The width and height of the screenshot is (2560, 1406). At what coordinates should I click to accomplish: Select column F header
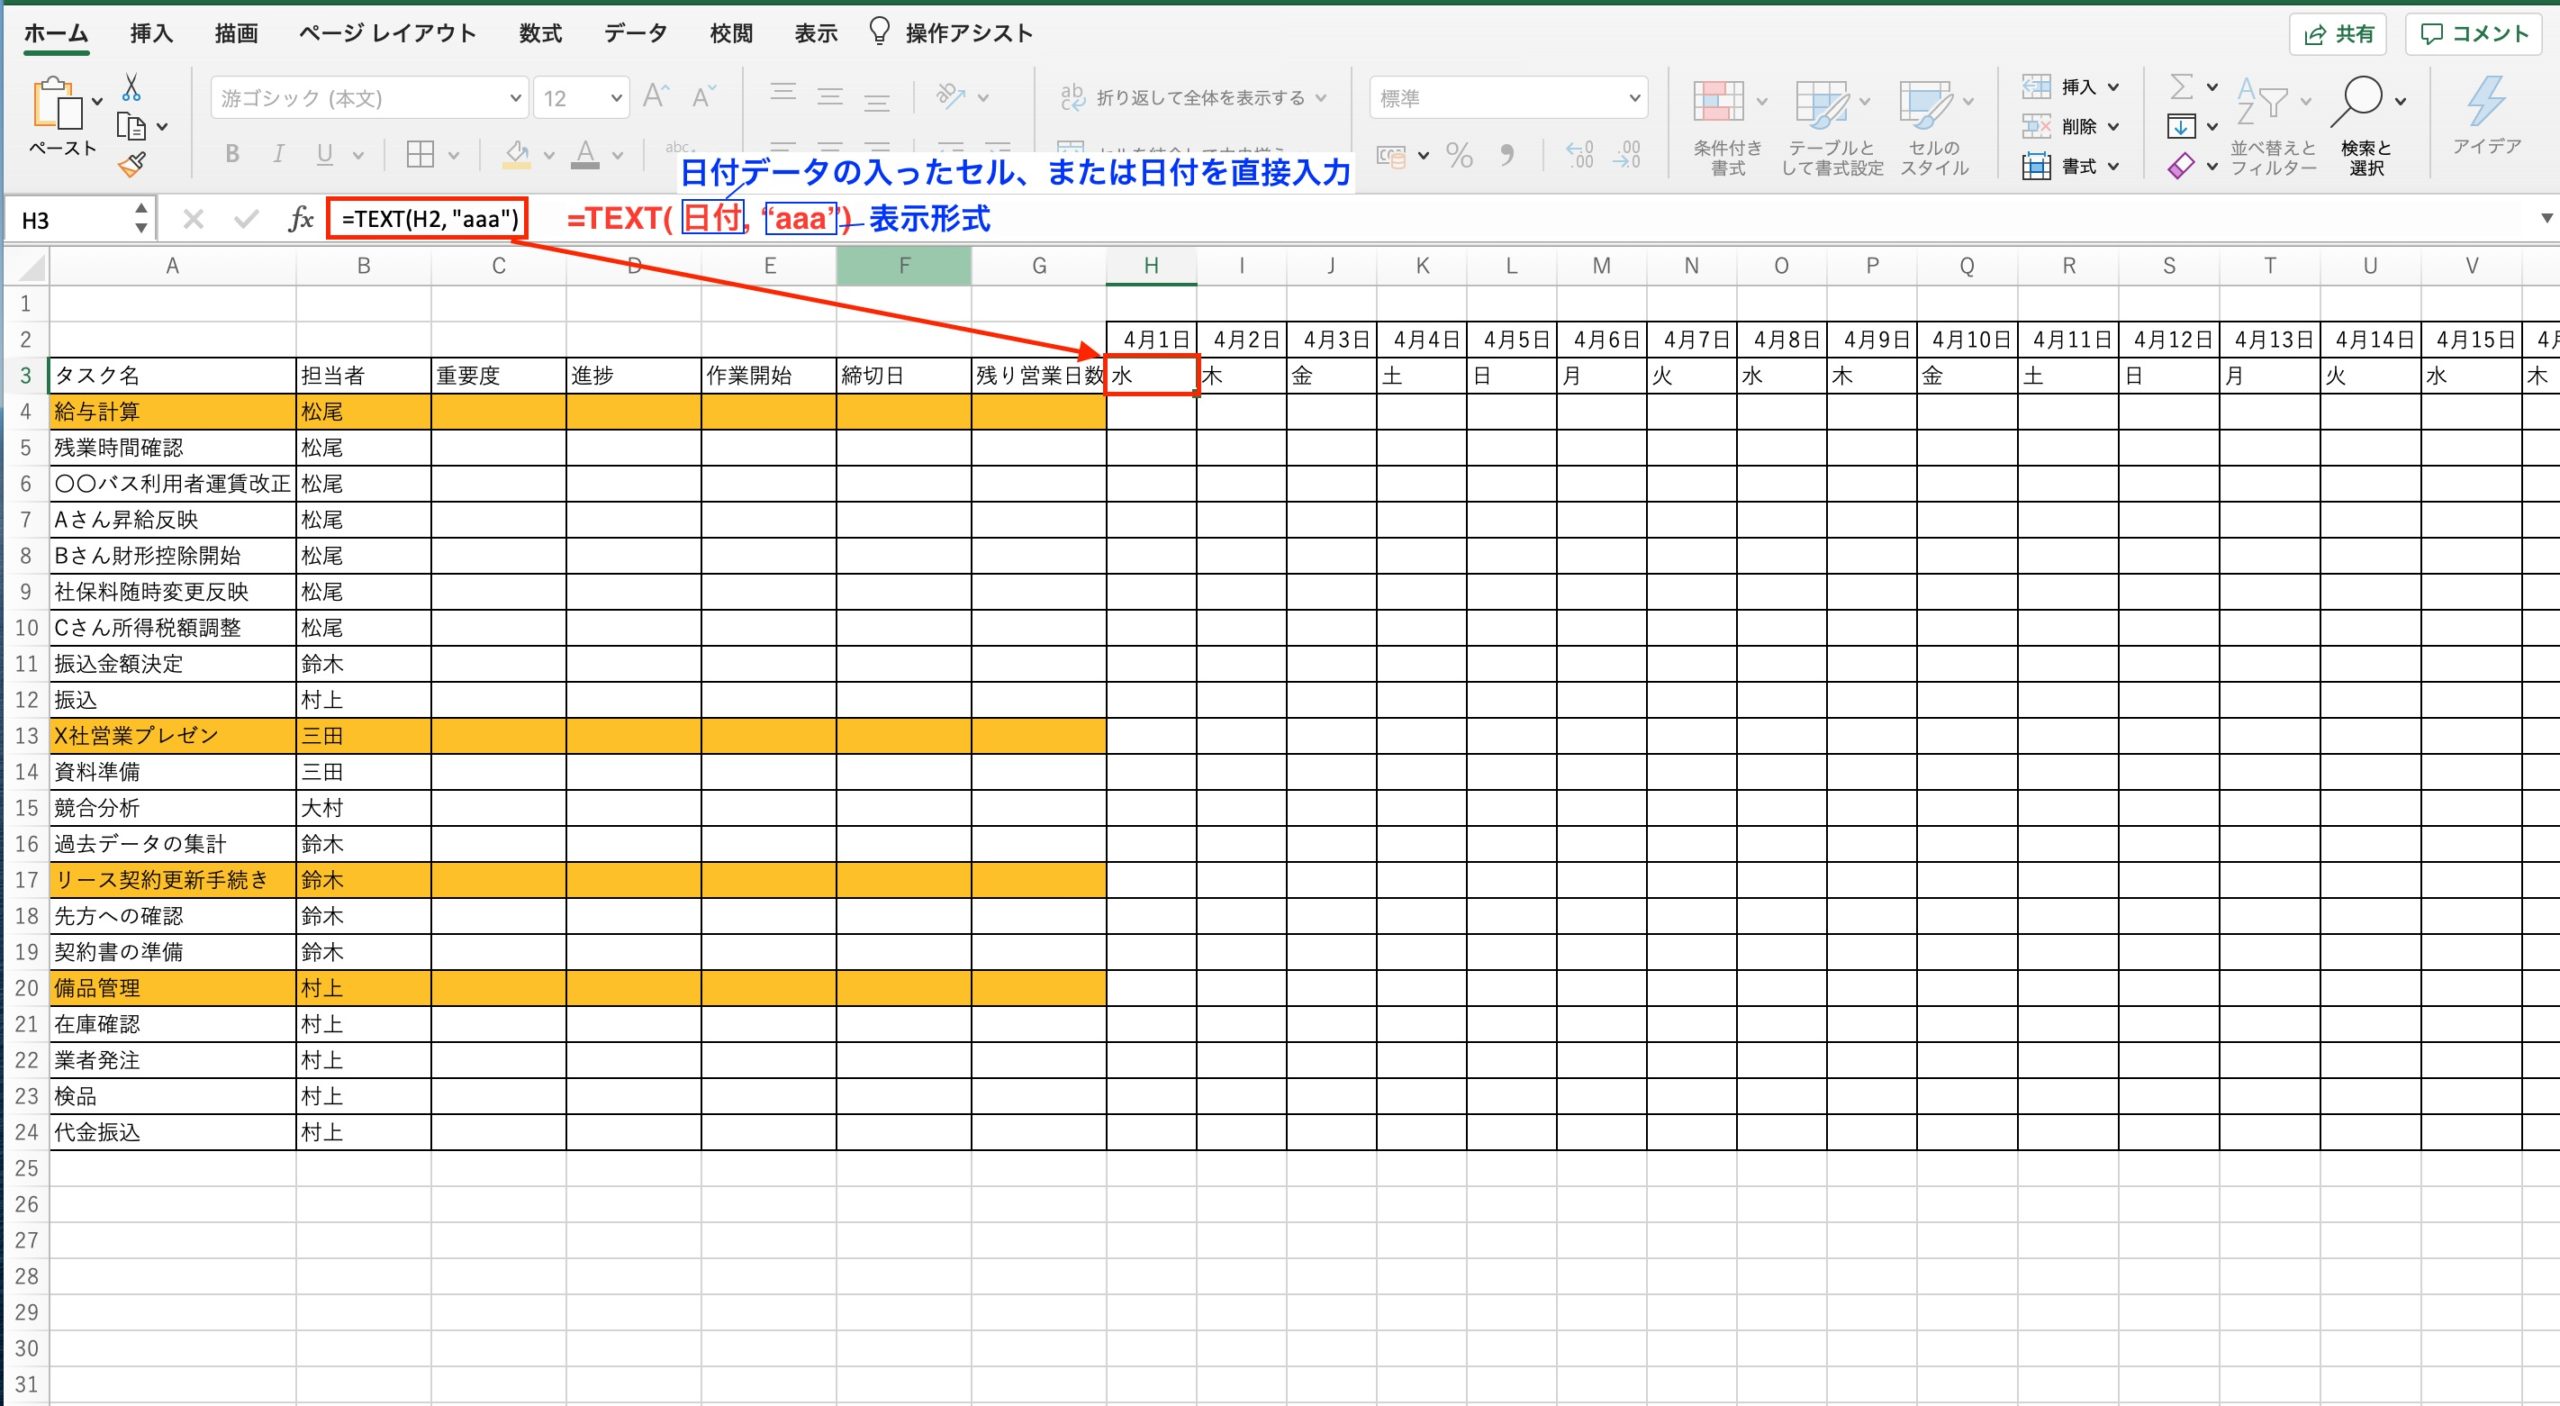pos(904,266)
